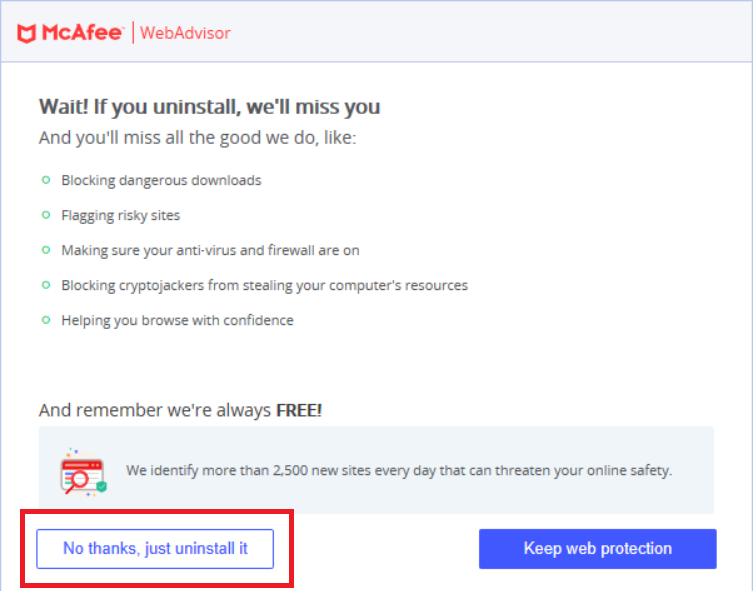Click the McAfee shield logo icon
Image resolution: width=753 pixels, height=591 pixels.
tap(27, 33)
